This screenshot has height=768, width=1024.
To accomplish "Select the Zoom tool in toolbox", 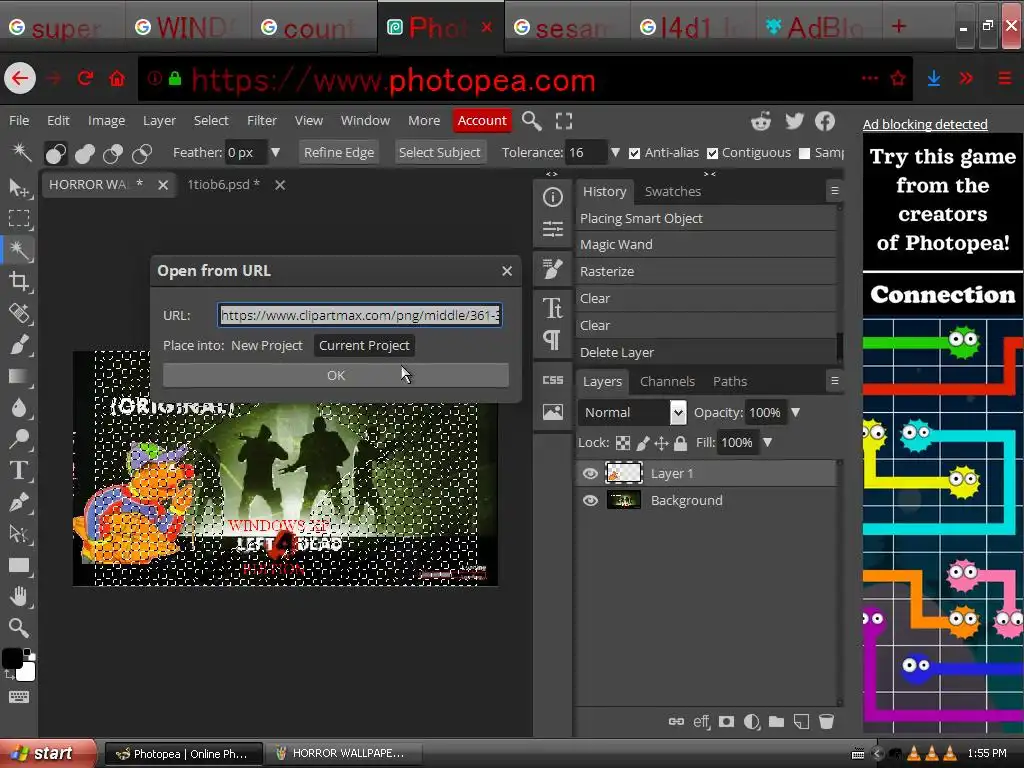I will 19,628.
